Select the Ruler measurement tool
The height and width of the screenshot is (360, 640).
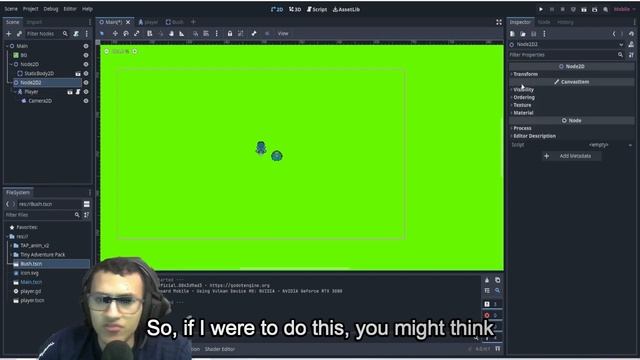(182, 33)
